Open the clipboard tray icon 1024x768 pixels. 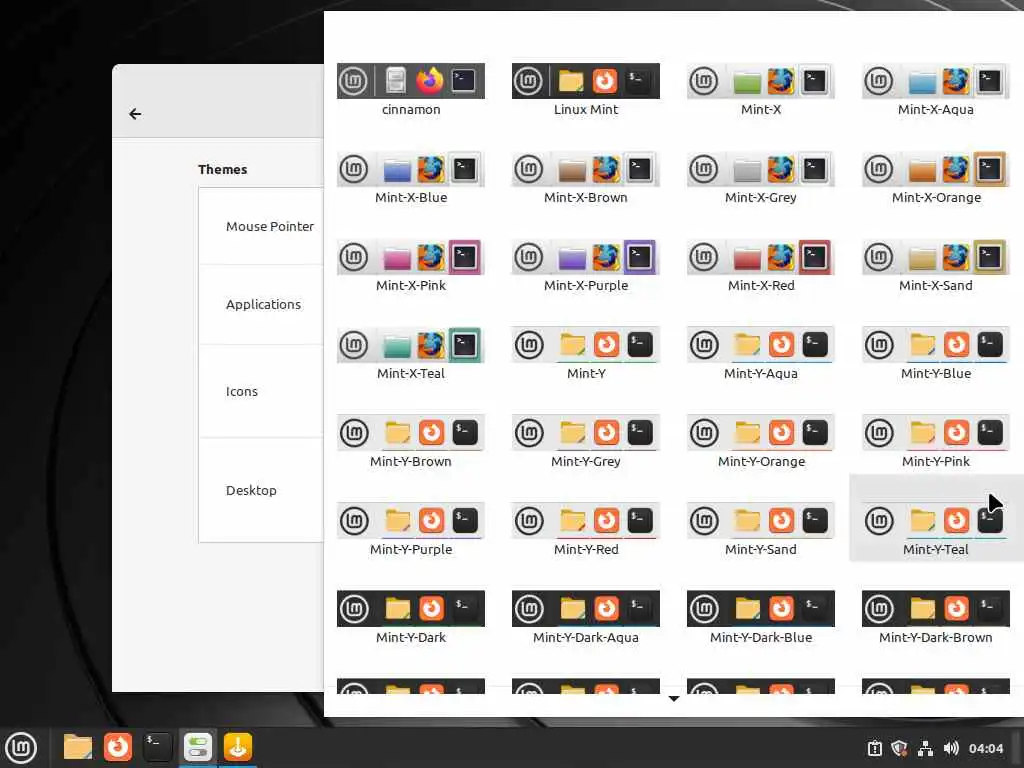(875, 748)
